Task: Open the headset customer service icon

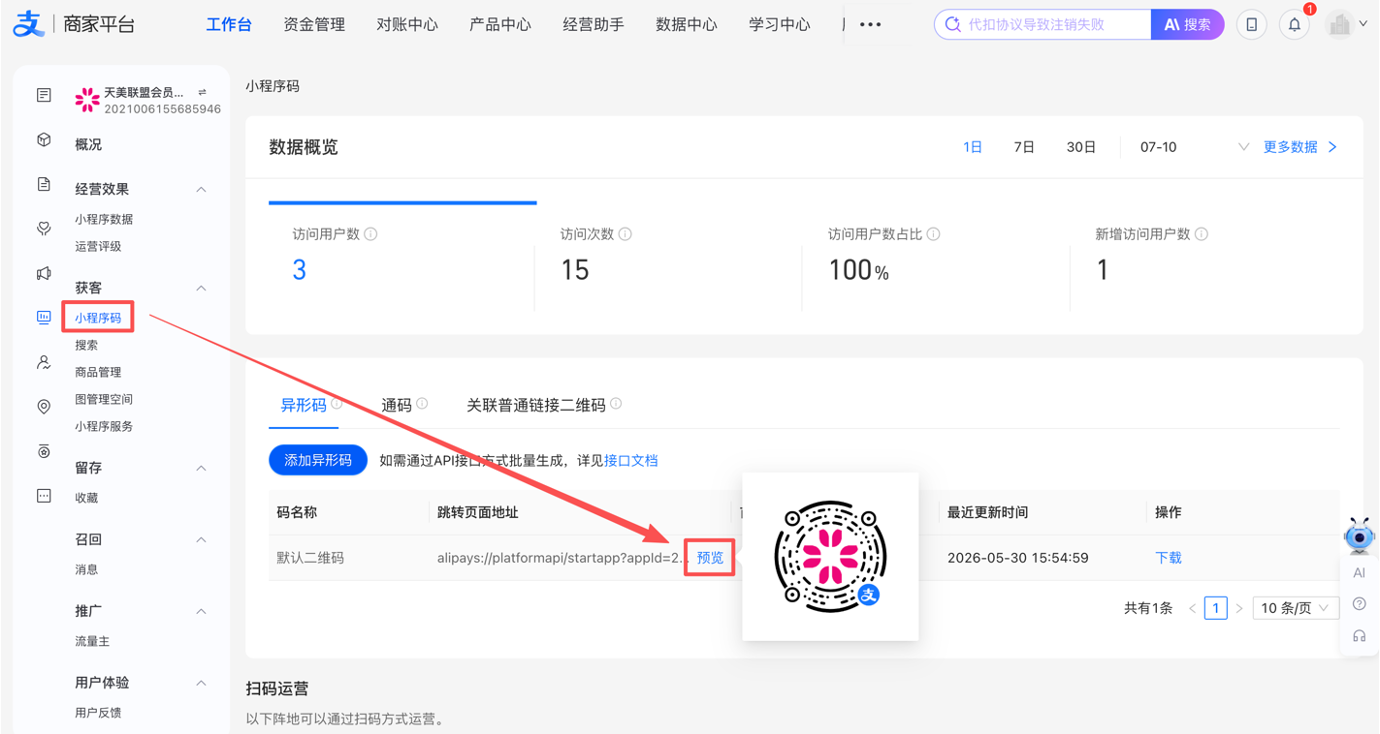Action: click(1359, 635)
